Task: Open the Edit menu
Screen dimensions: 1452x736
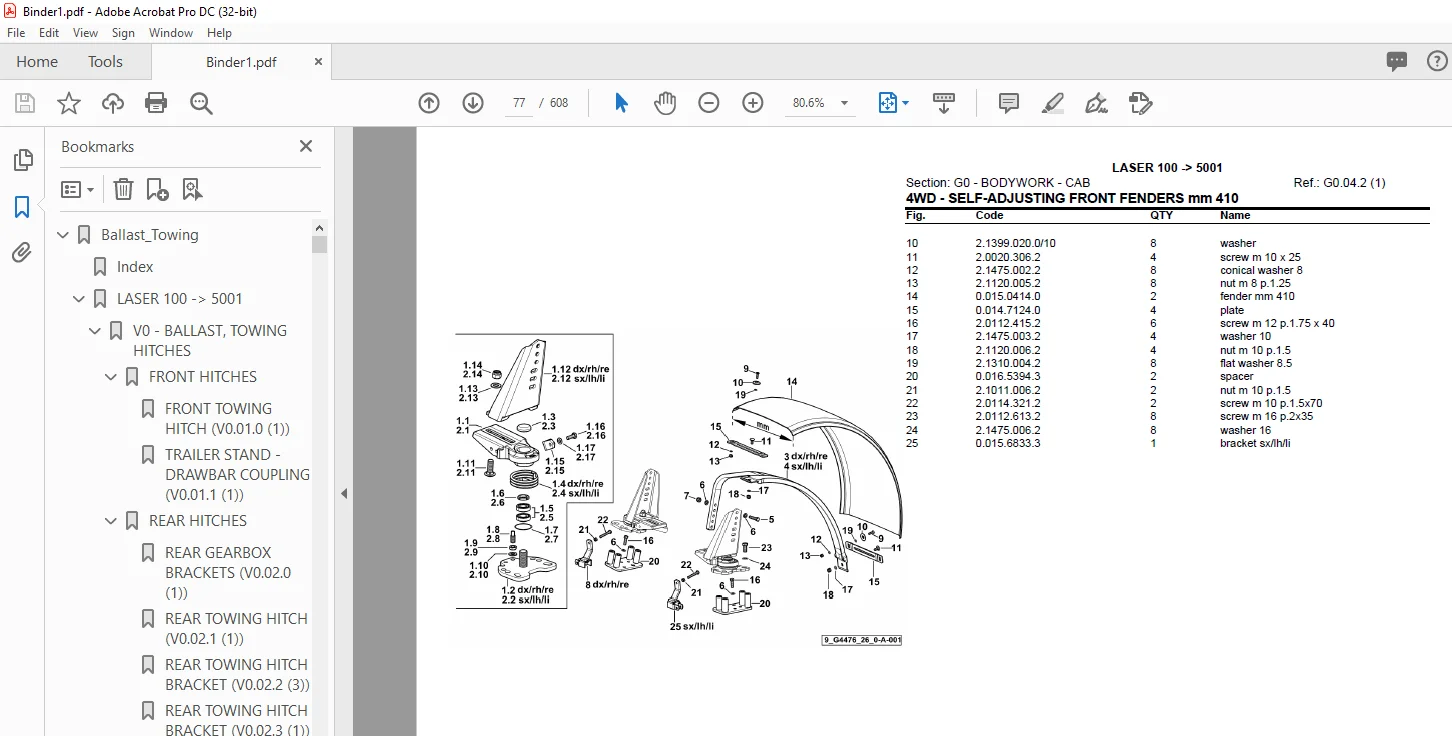Action: 49,33
